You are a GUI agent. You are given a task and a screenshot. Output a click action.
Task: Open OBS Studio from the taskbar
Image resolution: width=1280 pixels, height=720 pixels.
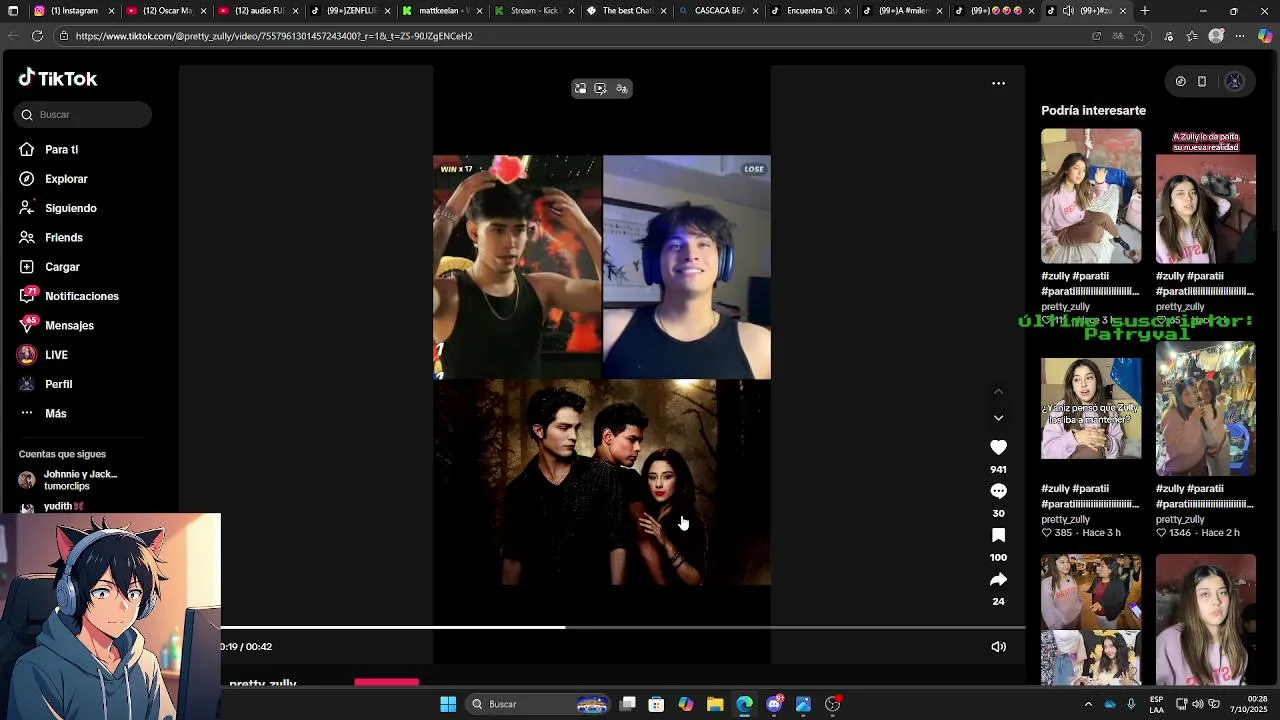tap(832, 704)
